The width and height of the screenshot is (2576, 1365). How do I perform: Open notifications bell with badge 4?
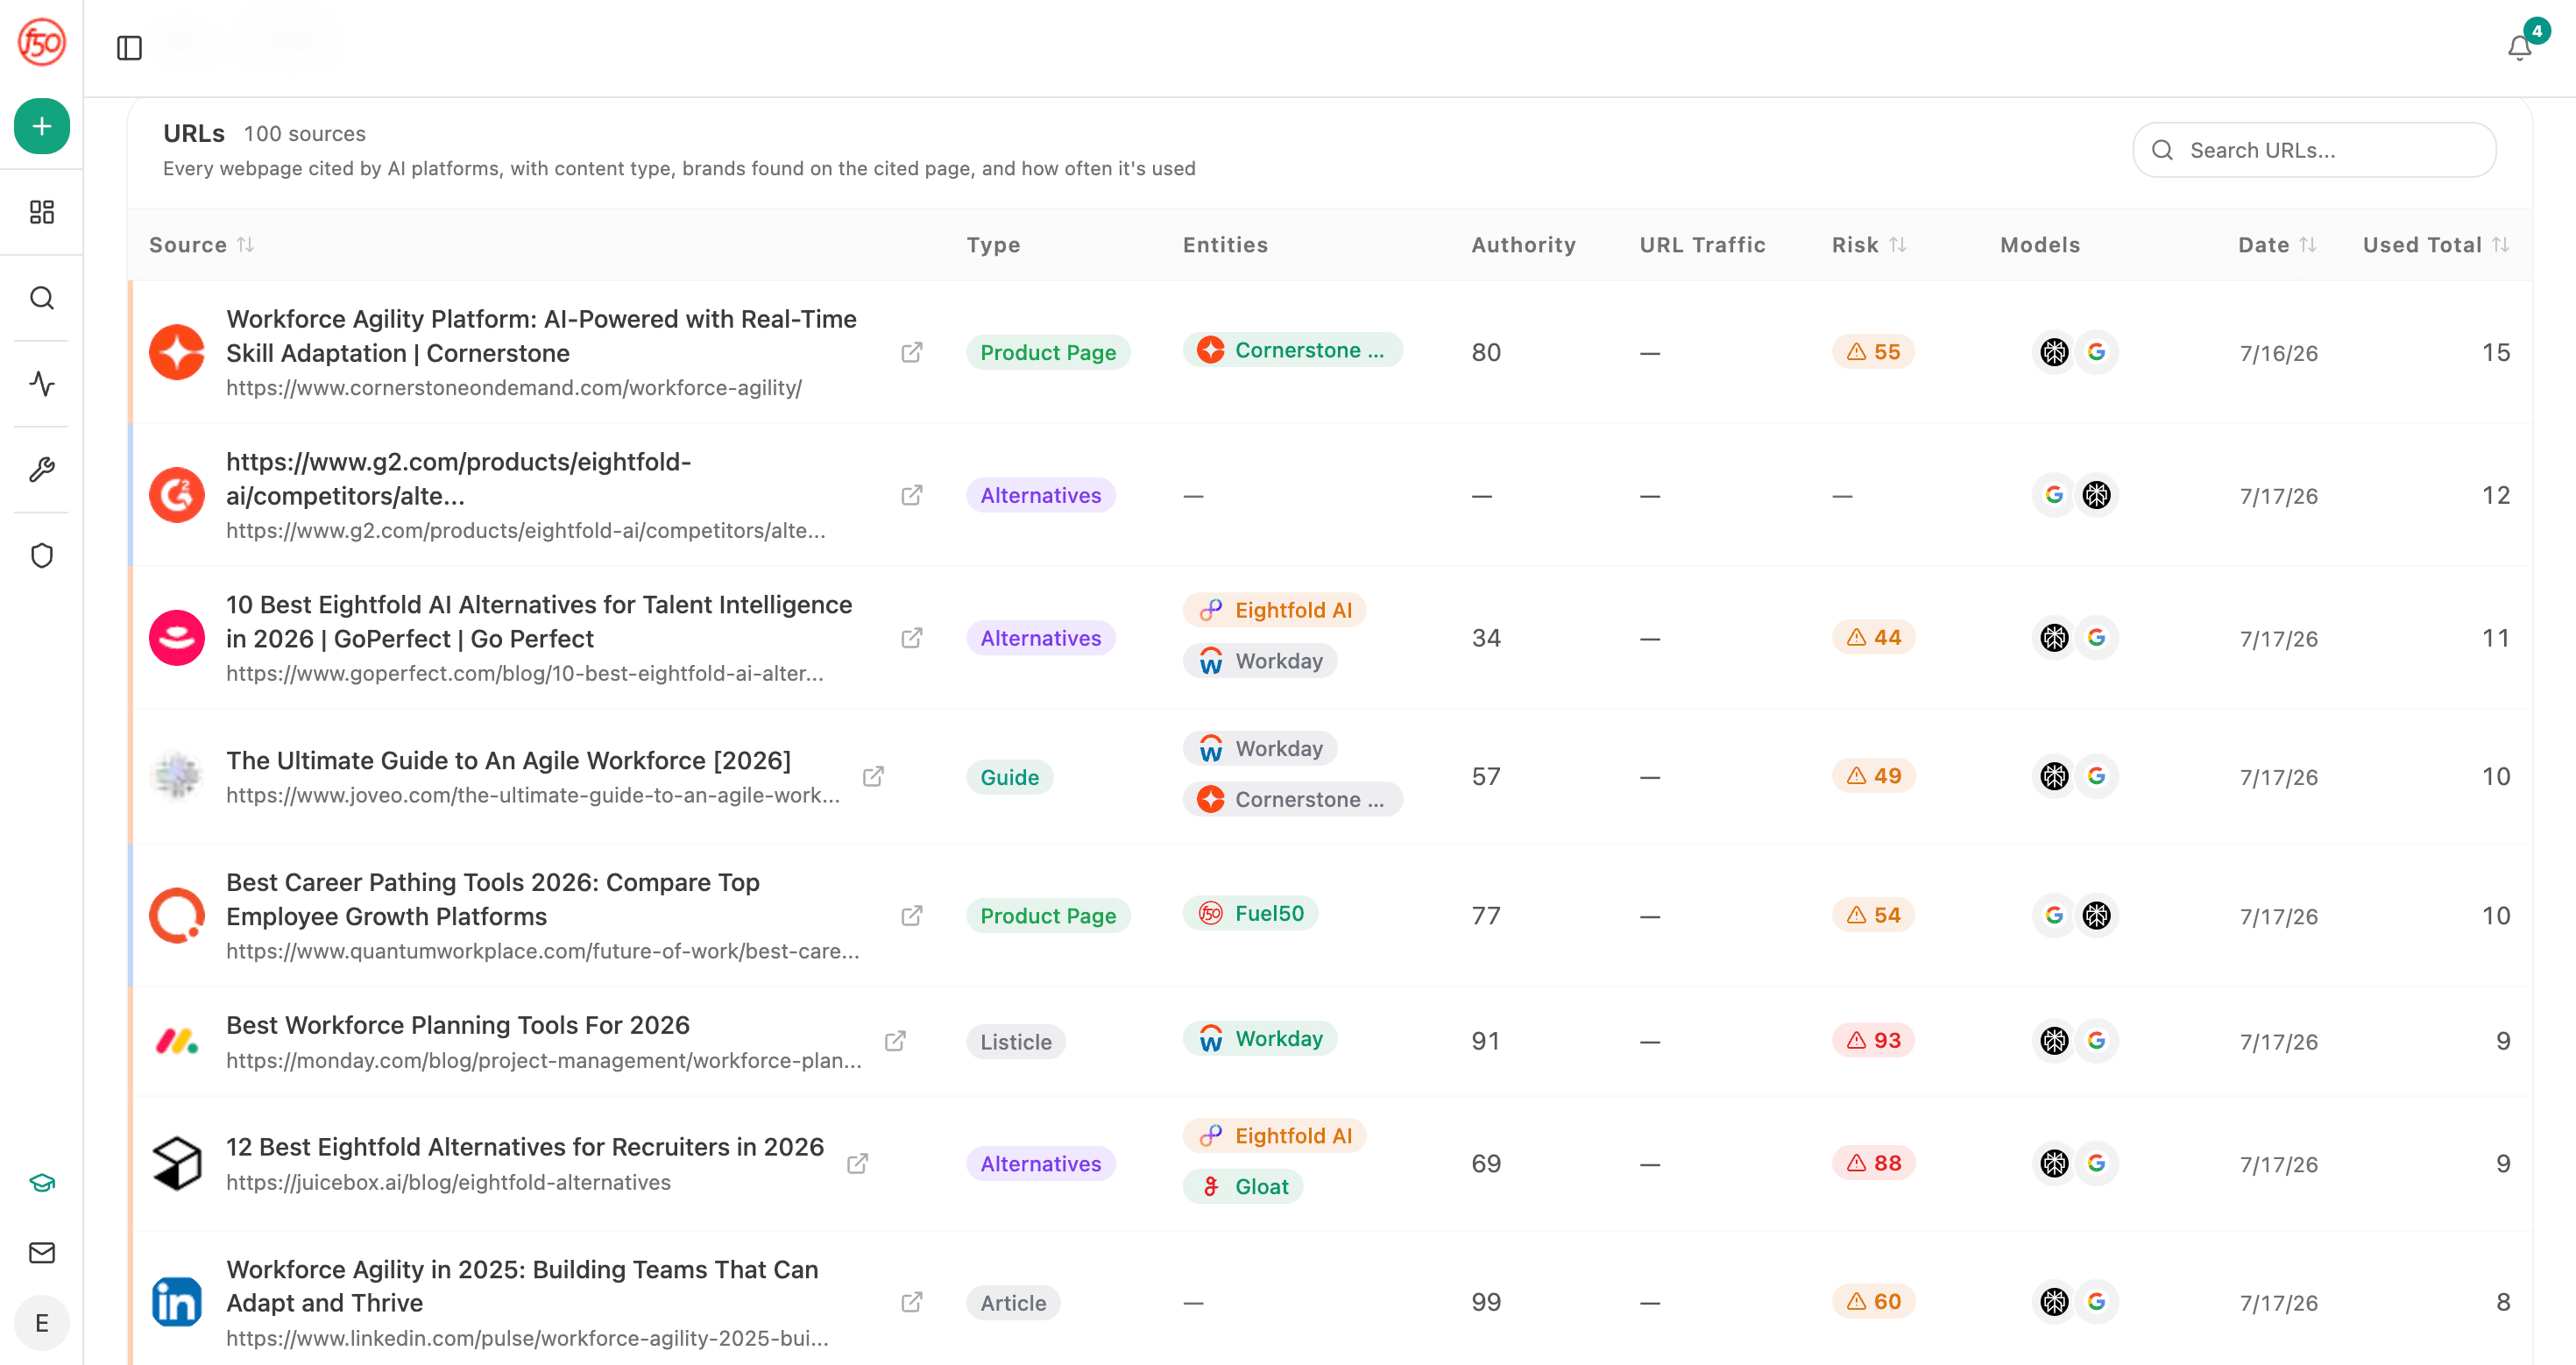pyautogui.click(x=2521, y=47)
